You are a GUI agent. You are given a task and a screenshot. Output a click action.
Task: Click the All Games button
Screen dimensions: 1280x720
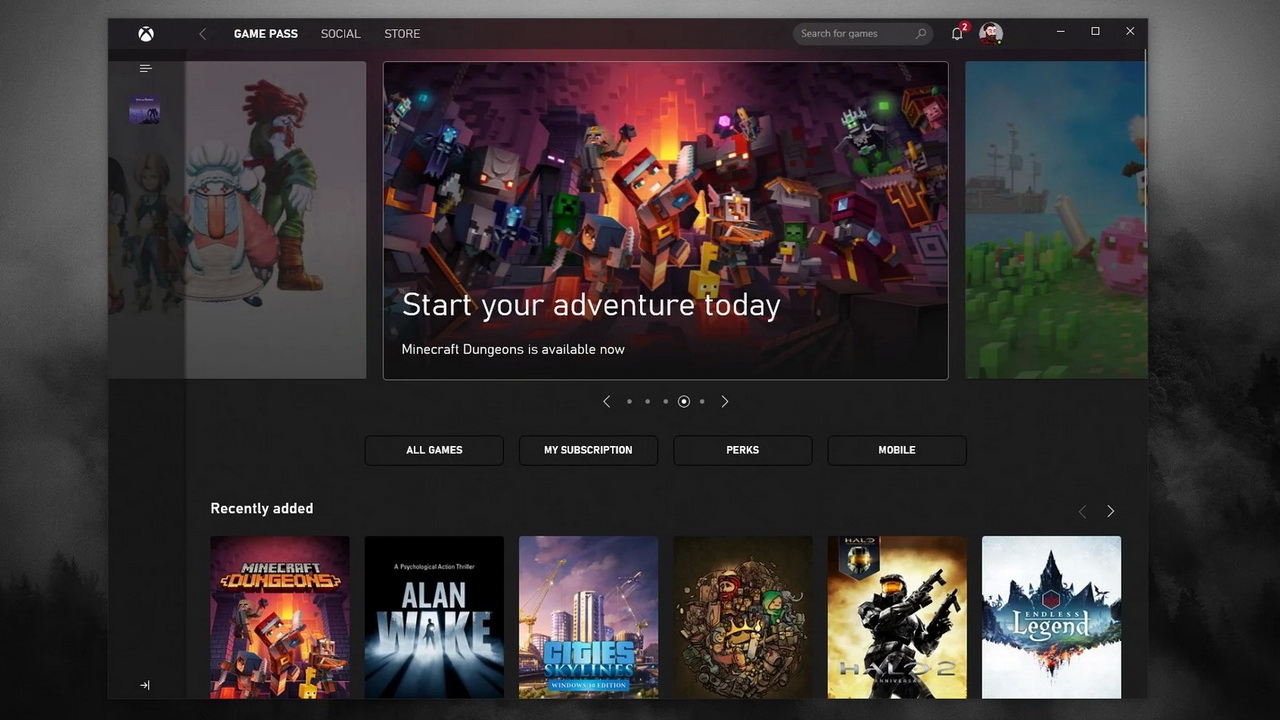(434, 450)
